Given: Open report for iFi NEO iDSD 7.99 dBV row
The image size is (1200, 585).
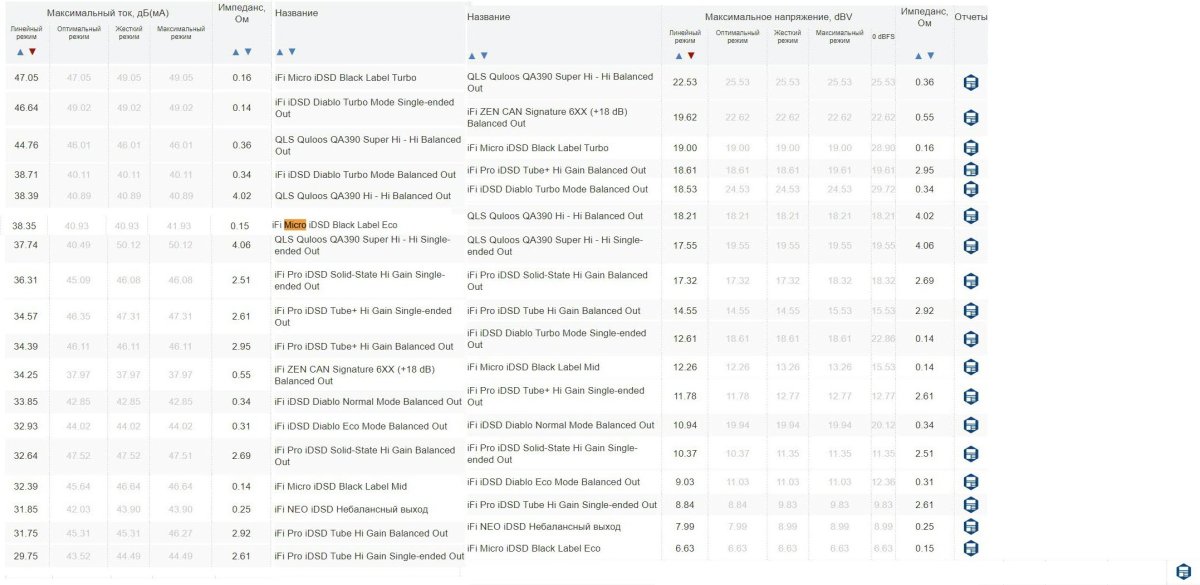Looking at the screenshot, I should 970,527.
